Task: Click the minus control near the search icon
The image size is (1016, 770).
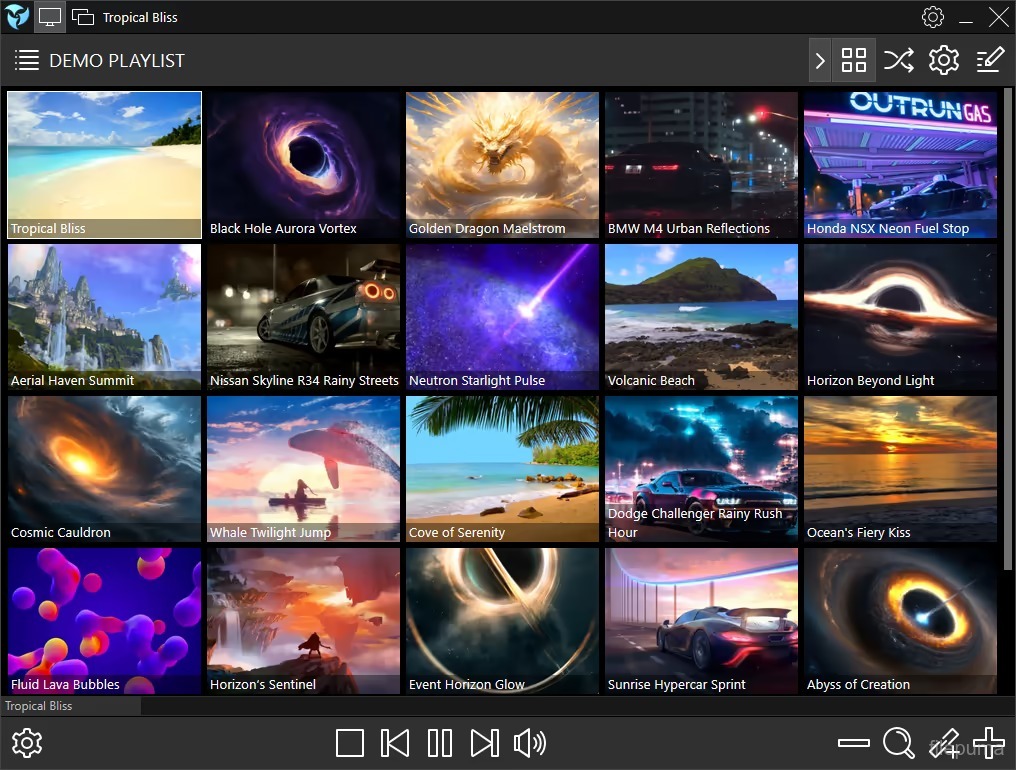Action: coord(853,743)
